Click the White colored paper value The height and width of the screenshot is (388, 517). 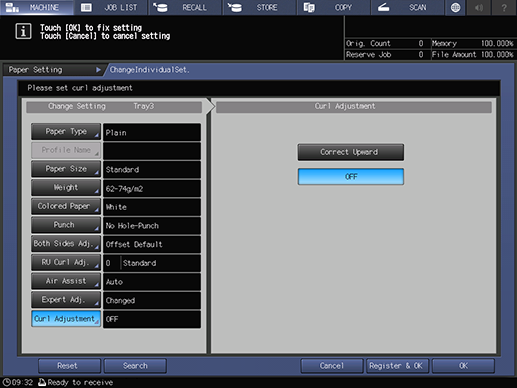152,207
